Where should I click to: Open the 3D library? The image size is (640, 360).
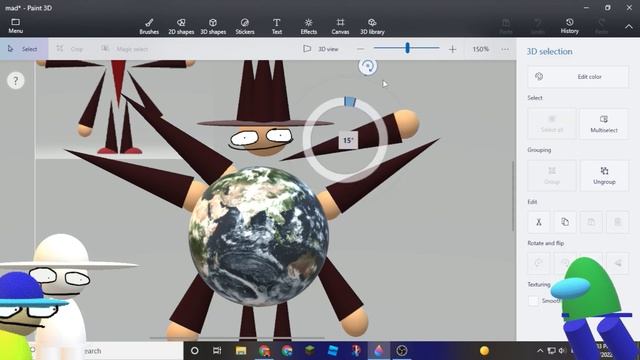coord(372,26)
